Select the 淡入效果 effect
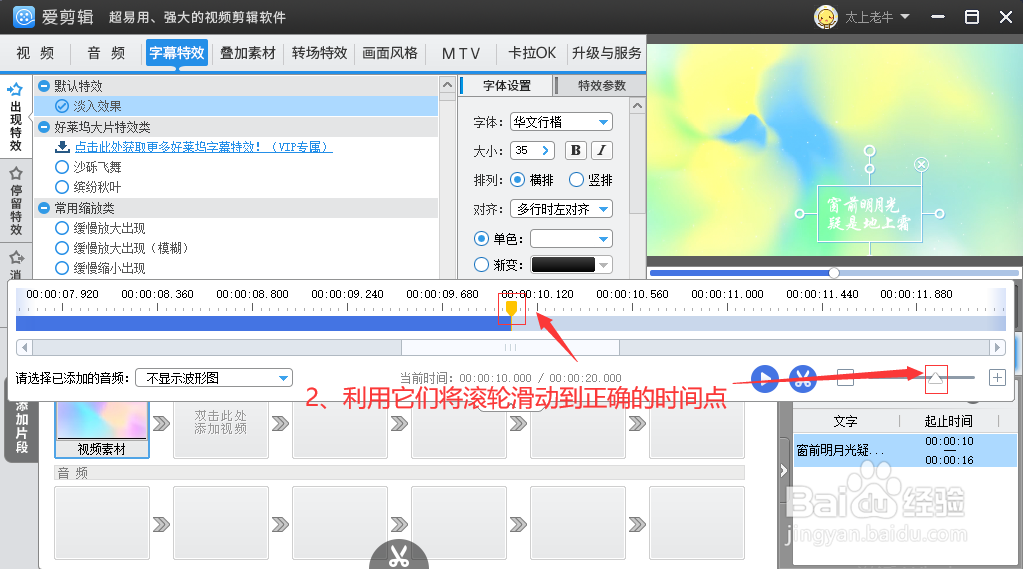 coord(236,106)
